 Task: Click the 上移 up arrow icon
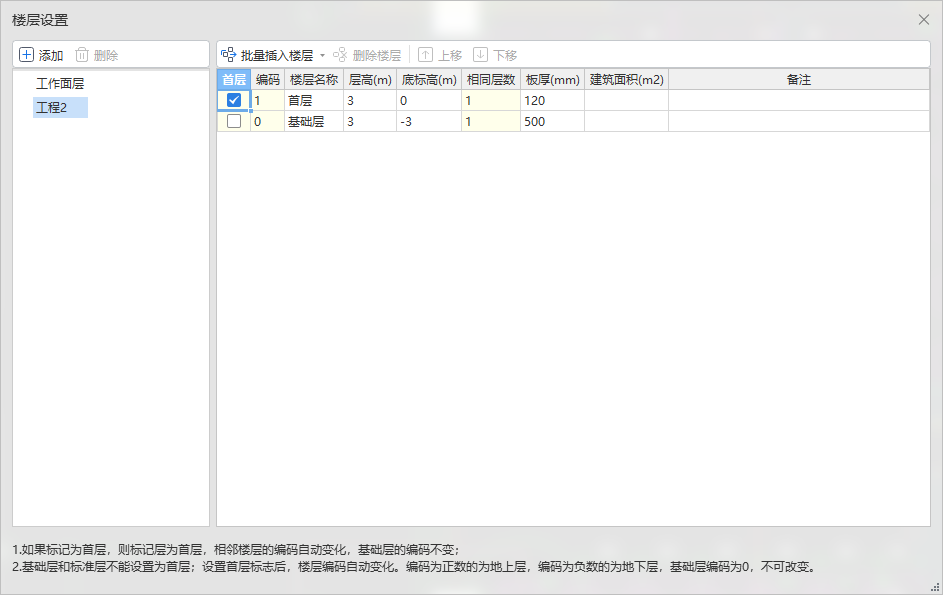[425, 55]
